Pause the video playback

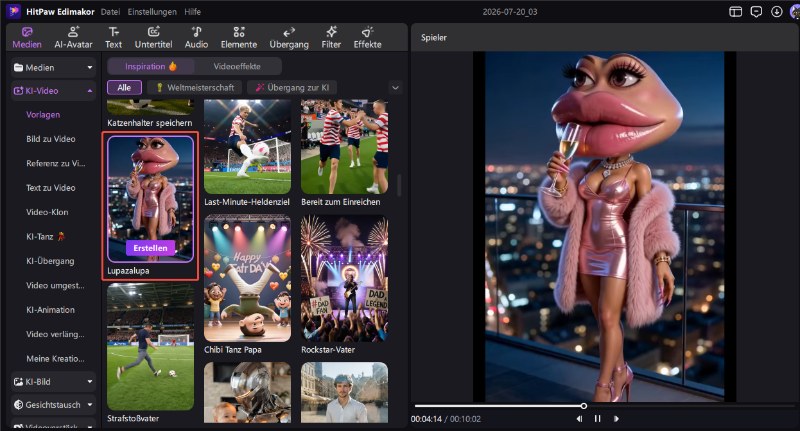click(597, 419)
